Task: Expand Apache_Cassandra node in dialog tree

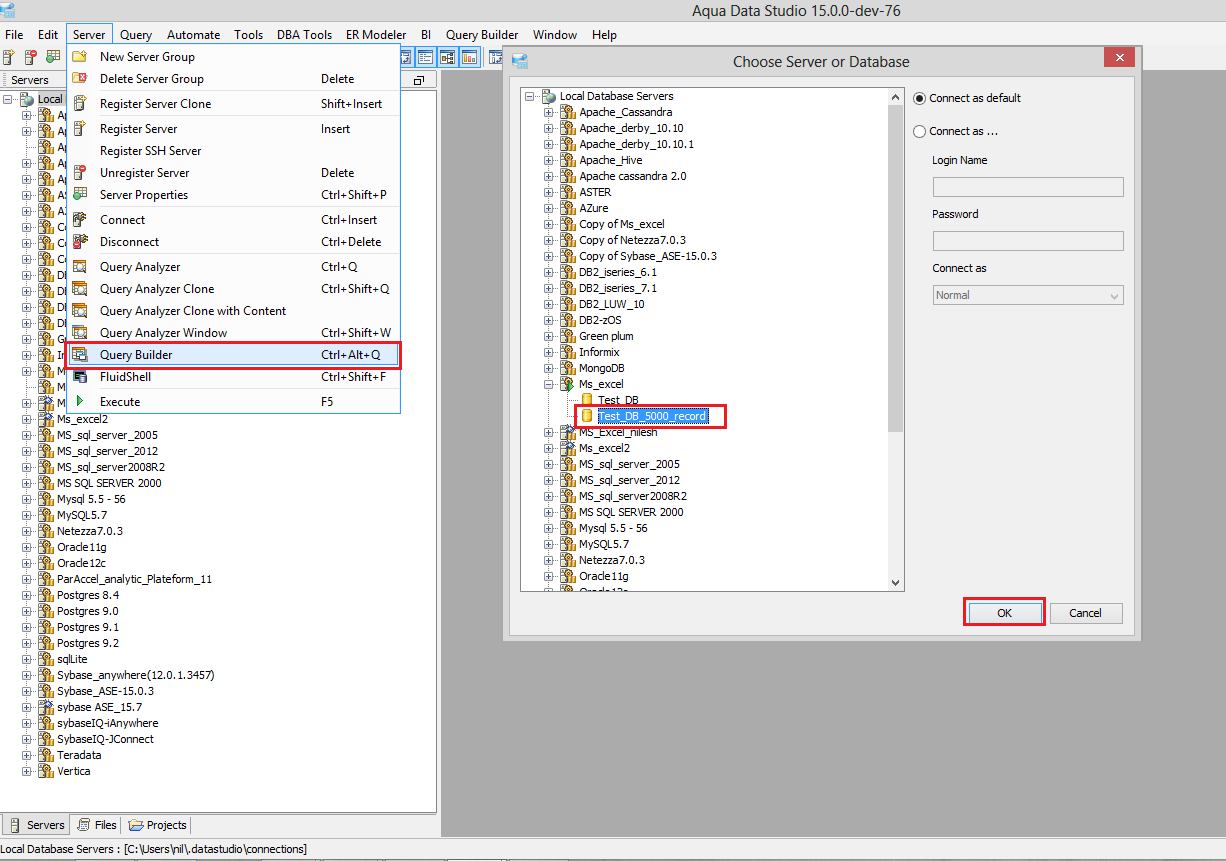Action: [548, 112]
